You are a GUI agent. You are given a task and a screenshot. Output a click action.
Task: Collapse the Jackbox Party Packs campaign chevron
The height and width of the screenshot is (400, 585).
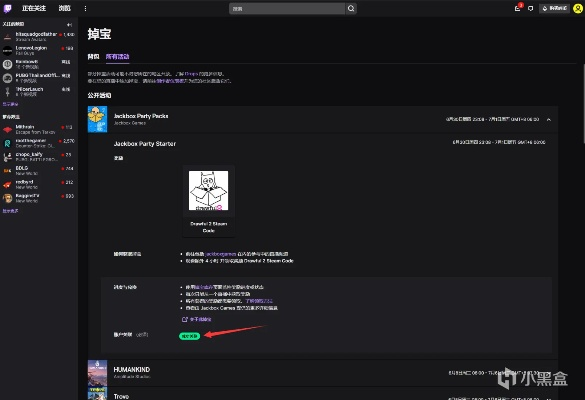tap(549, 119)
